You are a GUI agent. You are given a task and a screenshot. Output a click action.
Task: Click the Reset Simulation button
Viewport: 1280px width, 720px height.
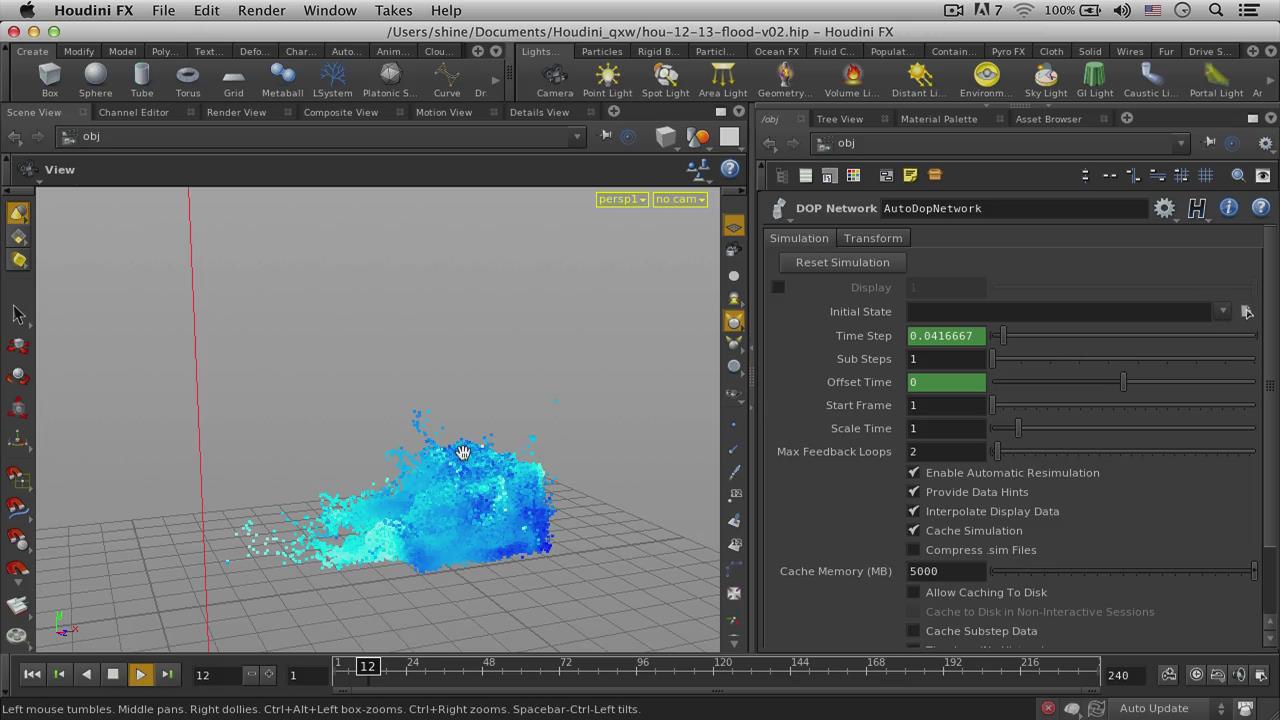point(842,262)
